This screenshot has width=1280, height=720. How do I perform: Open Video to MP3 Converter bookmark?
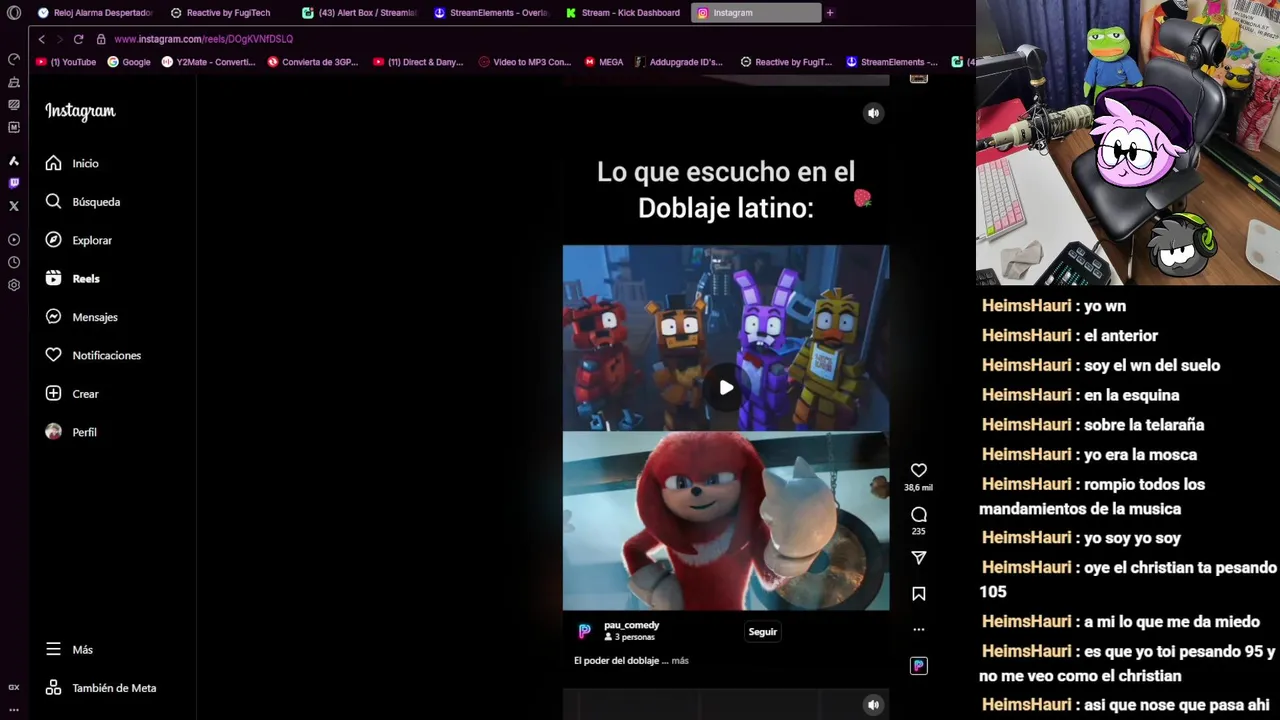coord(524,62)
